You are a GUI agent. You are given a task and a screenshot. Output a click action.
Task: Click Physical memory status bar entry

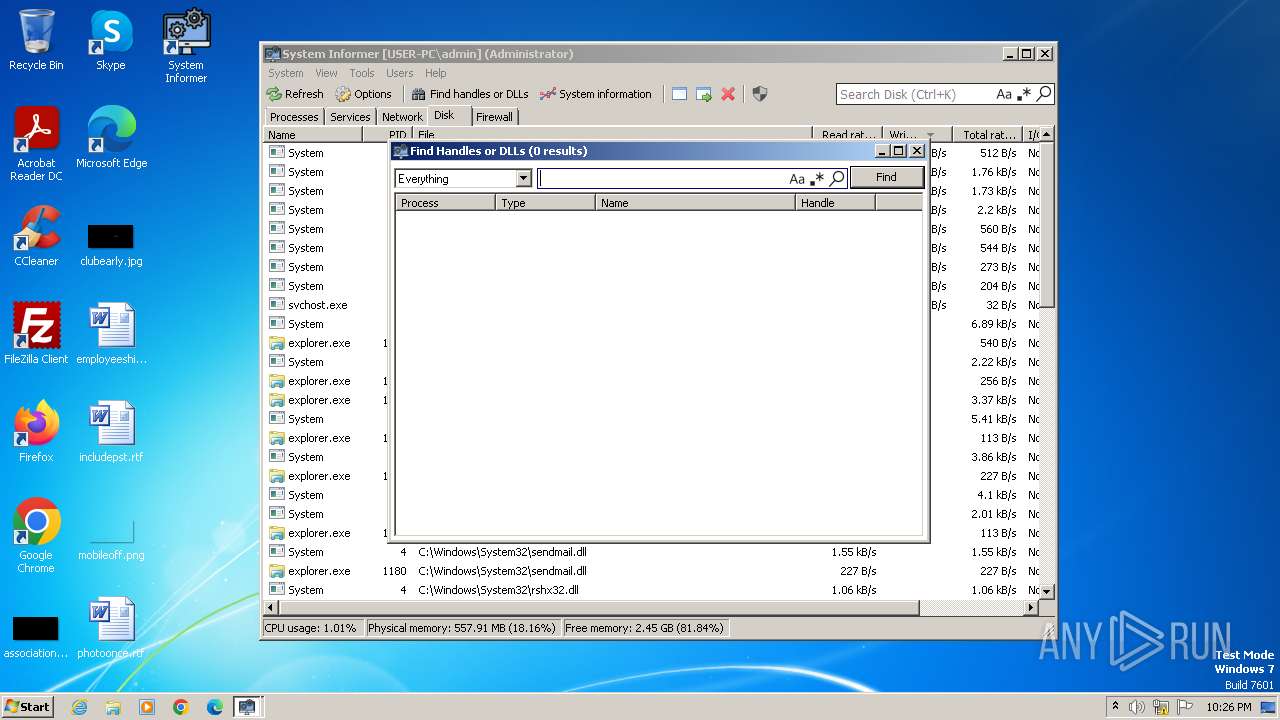click(461, 628)
